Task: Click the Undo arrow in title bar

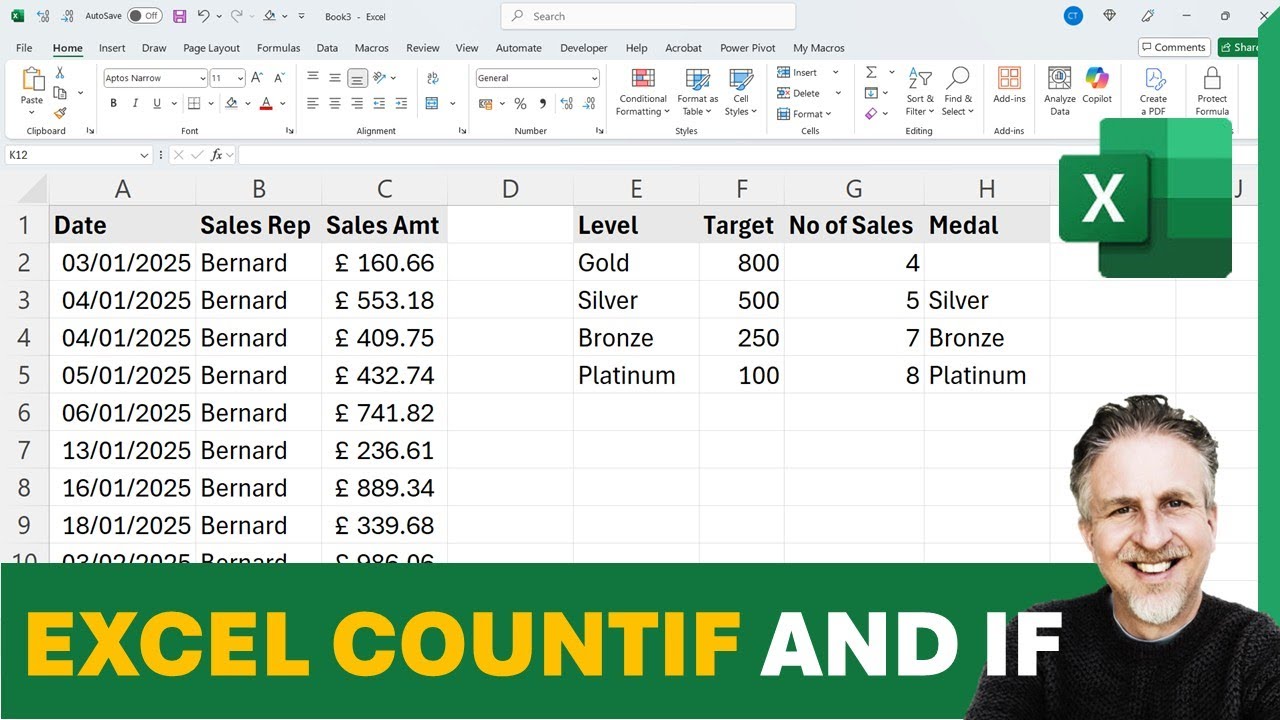Action: (204, 16)
